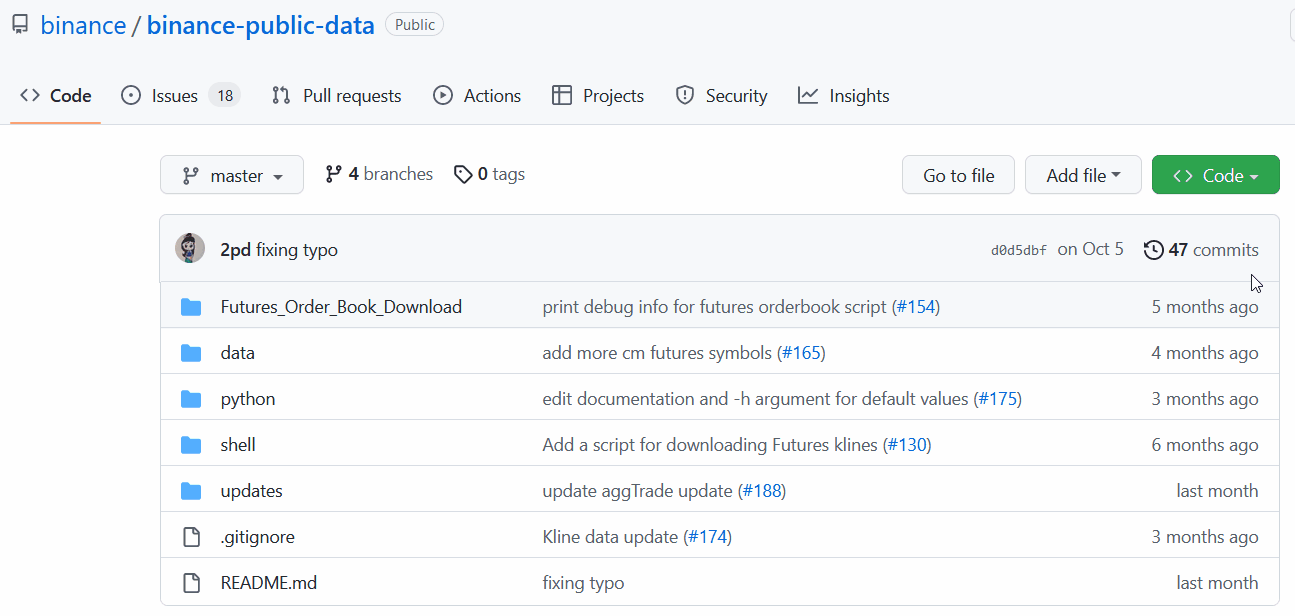Open the Insights tab
The height and width of the screenshot is (616, 1295).
tap(844, 96)
